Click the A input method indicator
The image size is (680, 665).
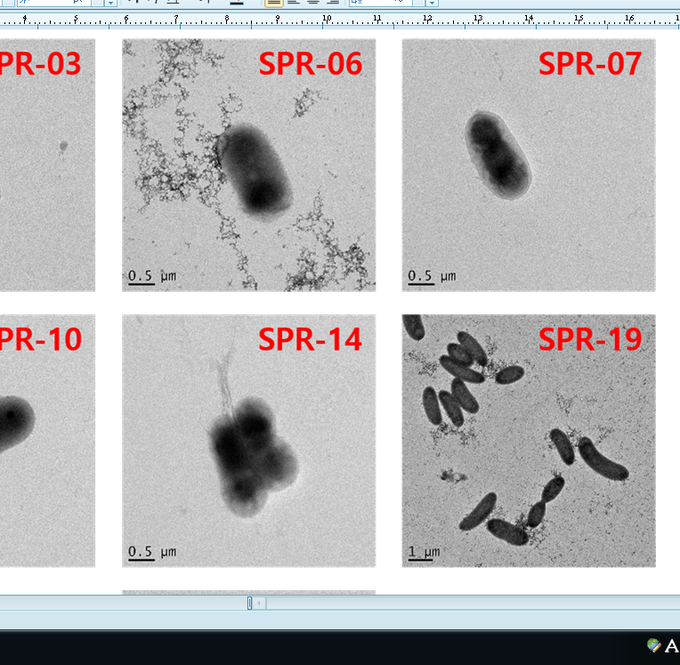click(672, 645)
